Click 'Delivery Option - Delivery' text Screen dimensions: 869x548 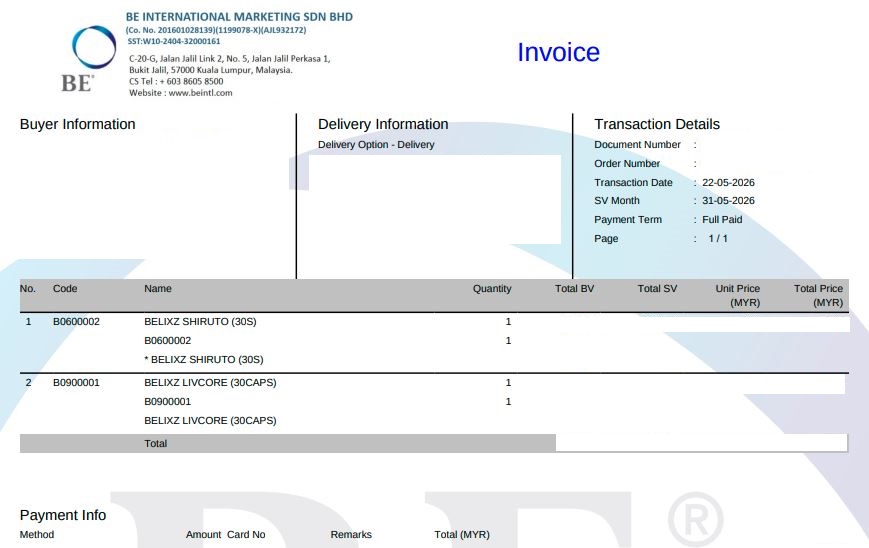click(376, 145)
